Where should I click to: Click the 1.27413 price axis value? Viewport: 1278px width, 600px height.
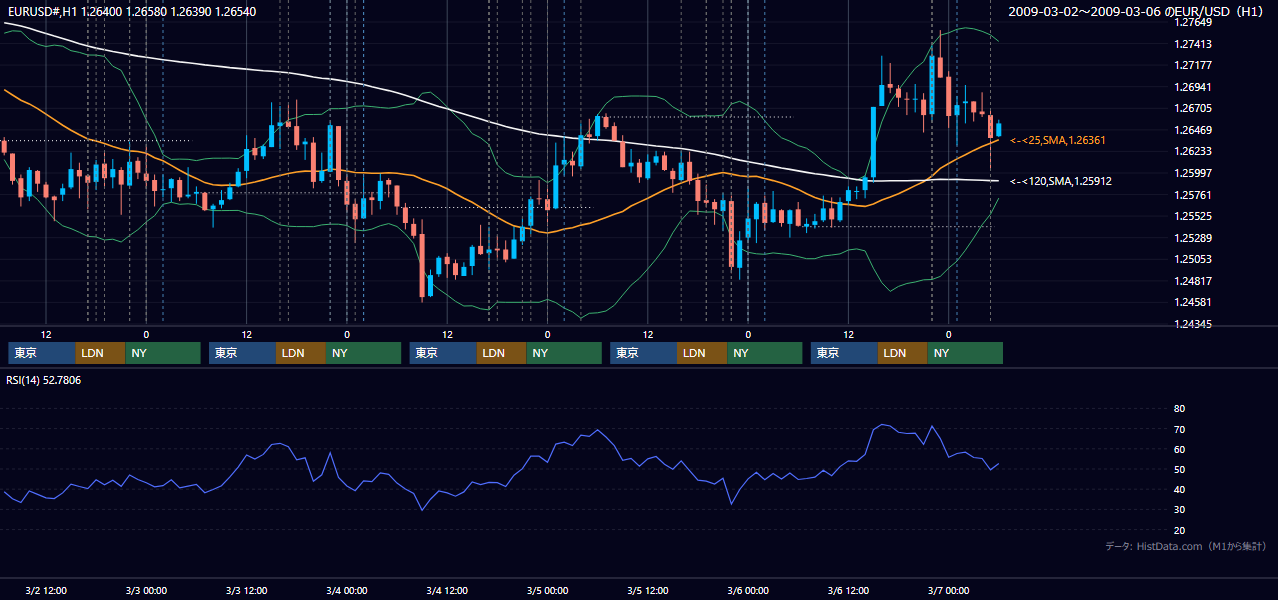coord(1193,44)
